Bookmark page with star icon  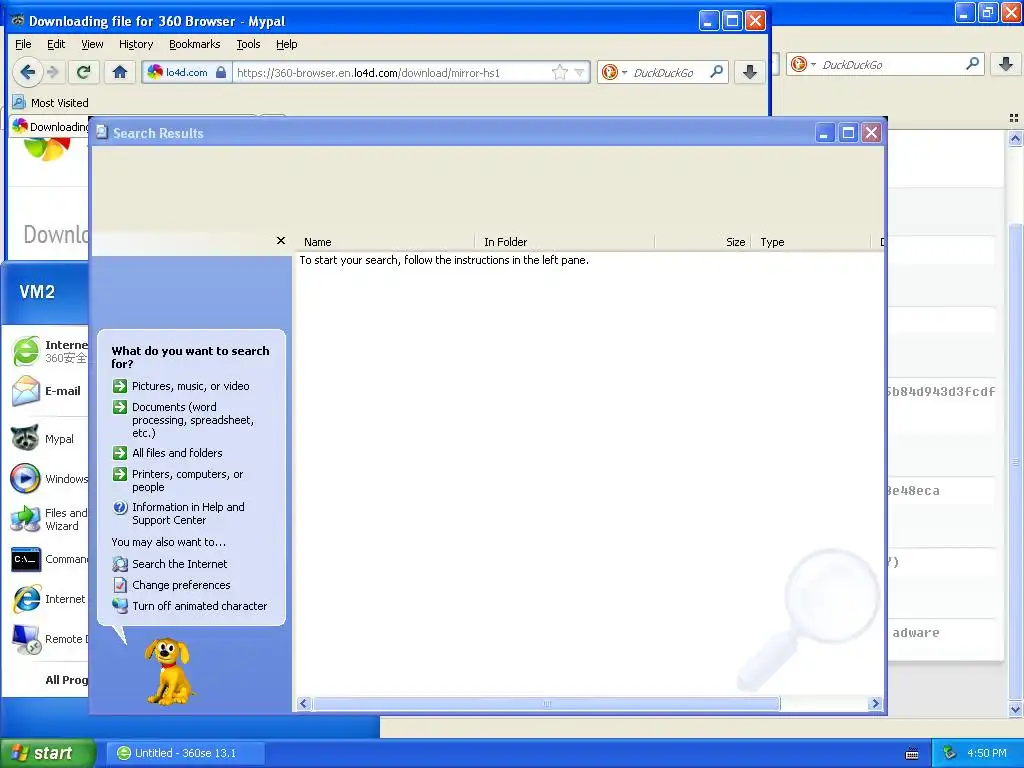[560, 72]
